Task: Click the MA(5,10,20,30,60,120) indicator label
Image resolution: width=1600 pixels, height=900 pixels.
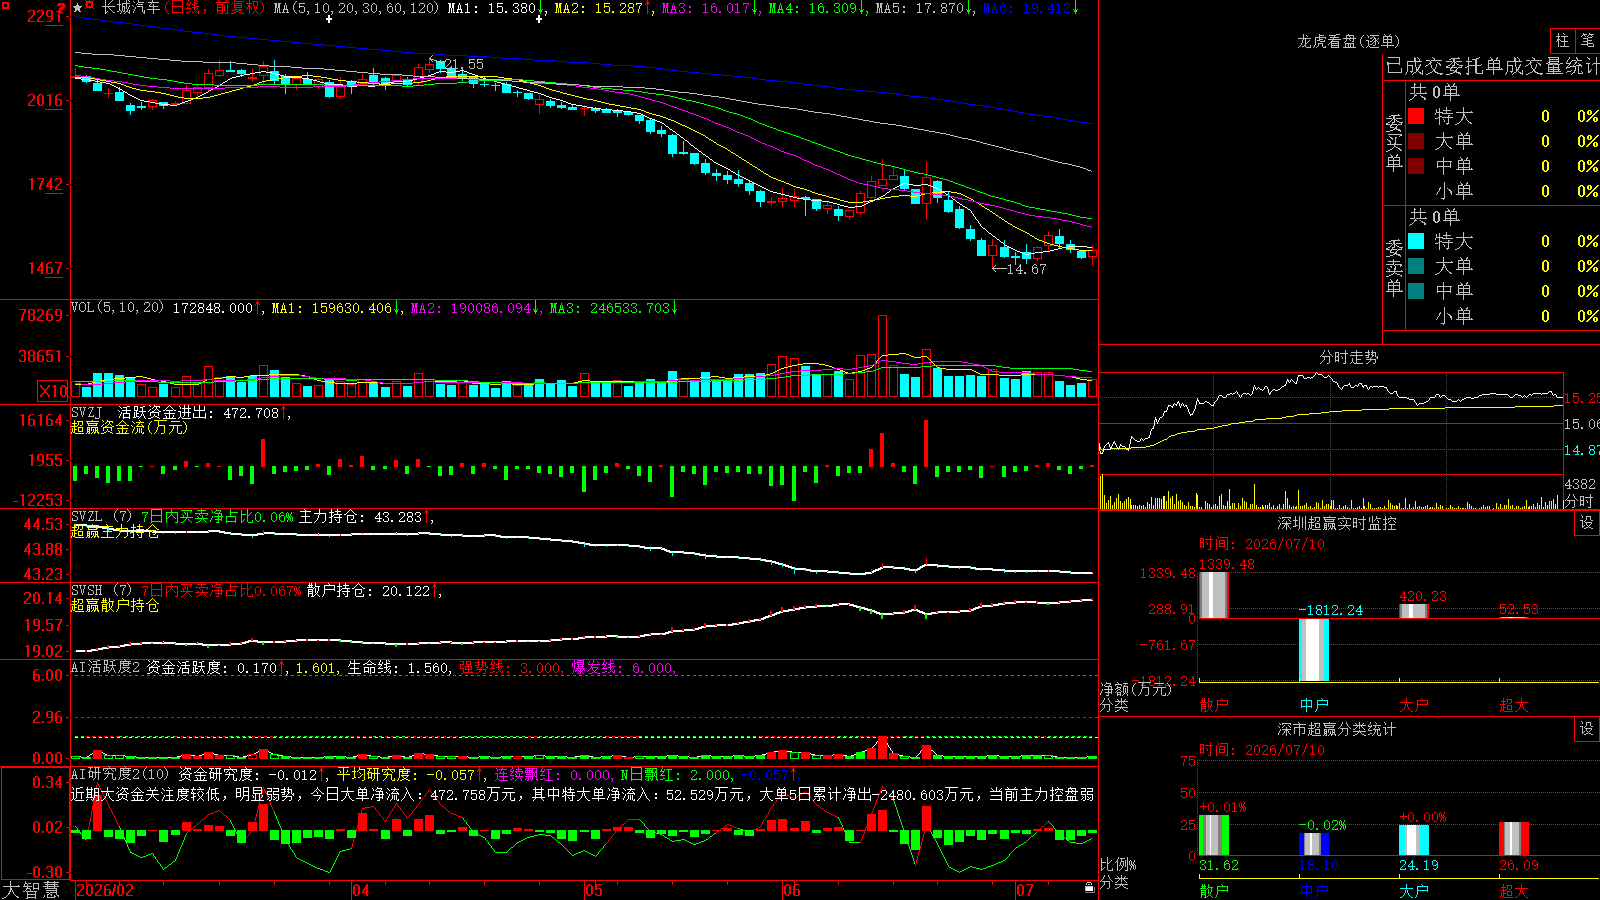Action: pos(357,8)
